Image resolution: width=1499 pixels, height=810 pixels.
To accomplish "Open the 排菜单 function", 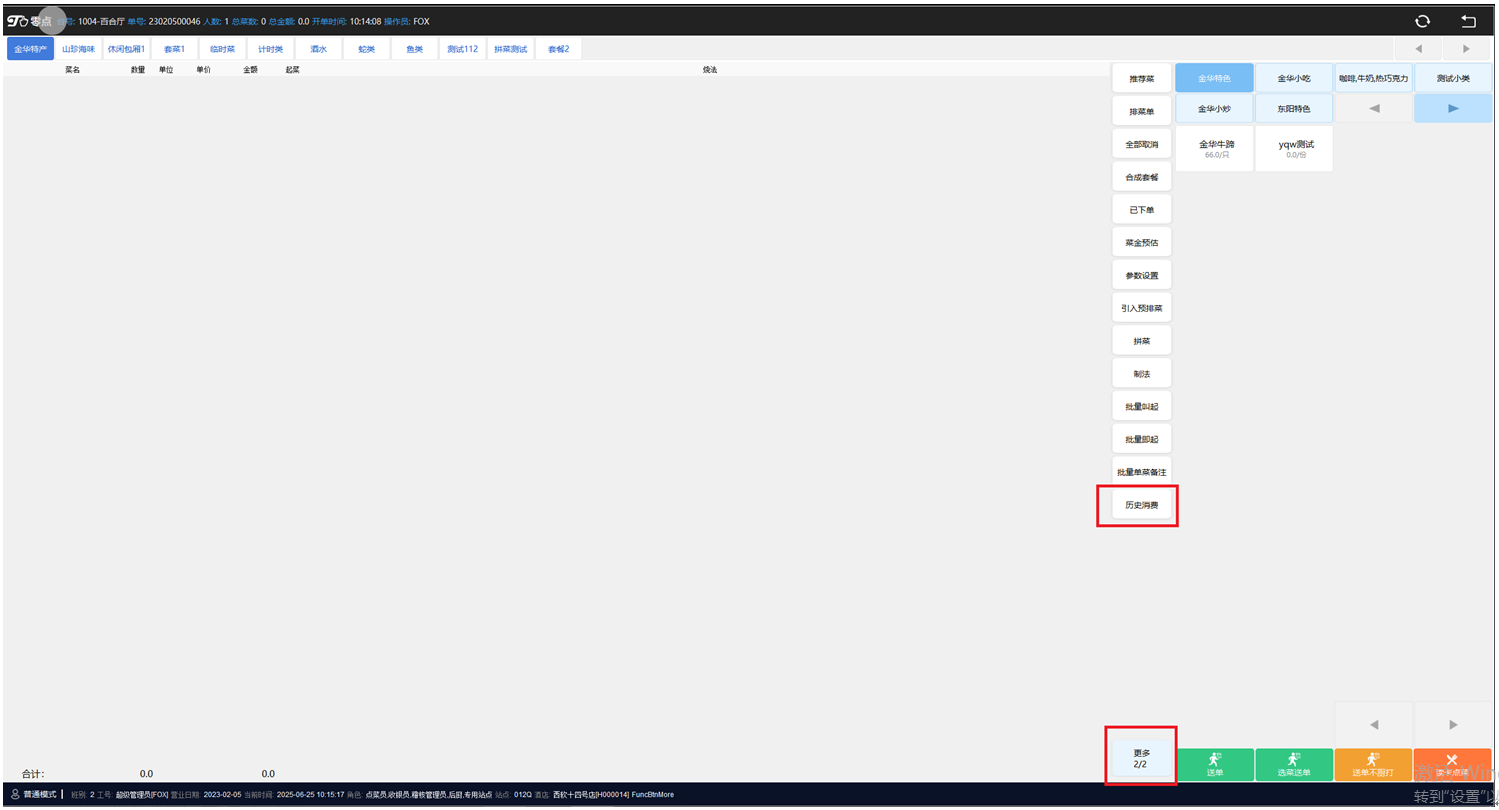I will [x=1141, y=111].
